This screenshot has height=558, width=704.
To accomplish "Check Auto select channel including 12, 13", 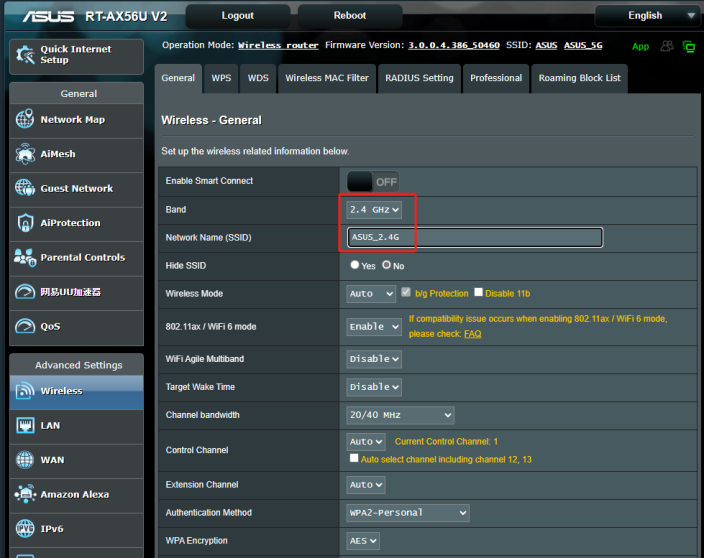I will [x=354, y=458].
